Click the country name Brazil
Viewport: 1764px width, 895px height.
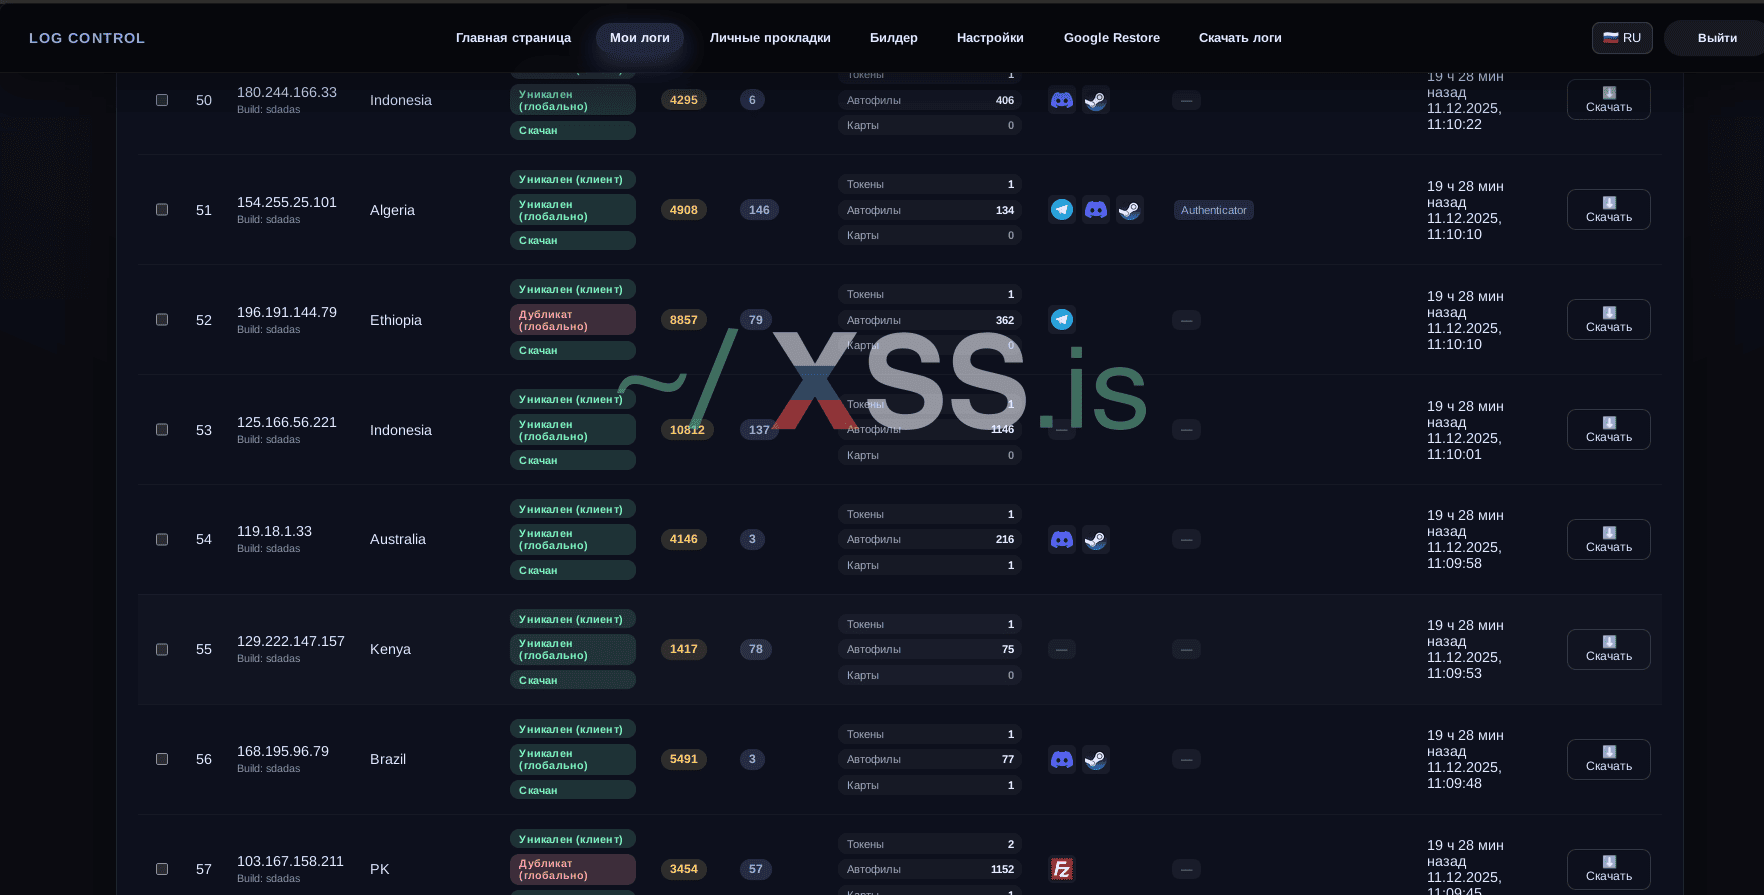[388, 759]
